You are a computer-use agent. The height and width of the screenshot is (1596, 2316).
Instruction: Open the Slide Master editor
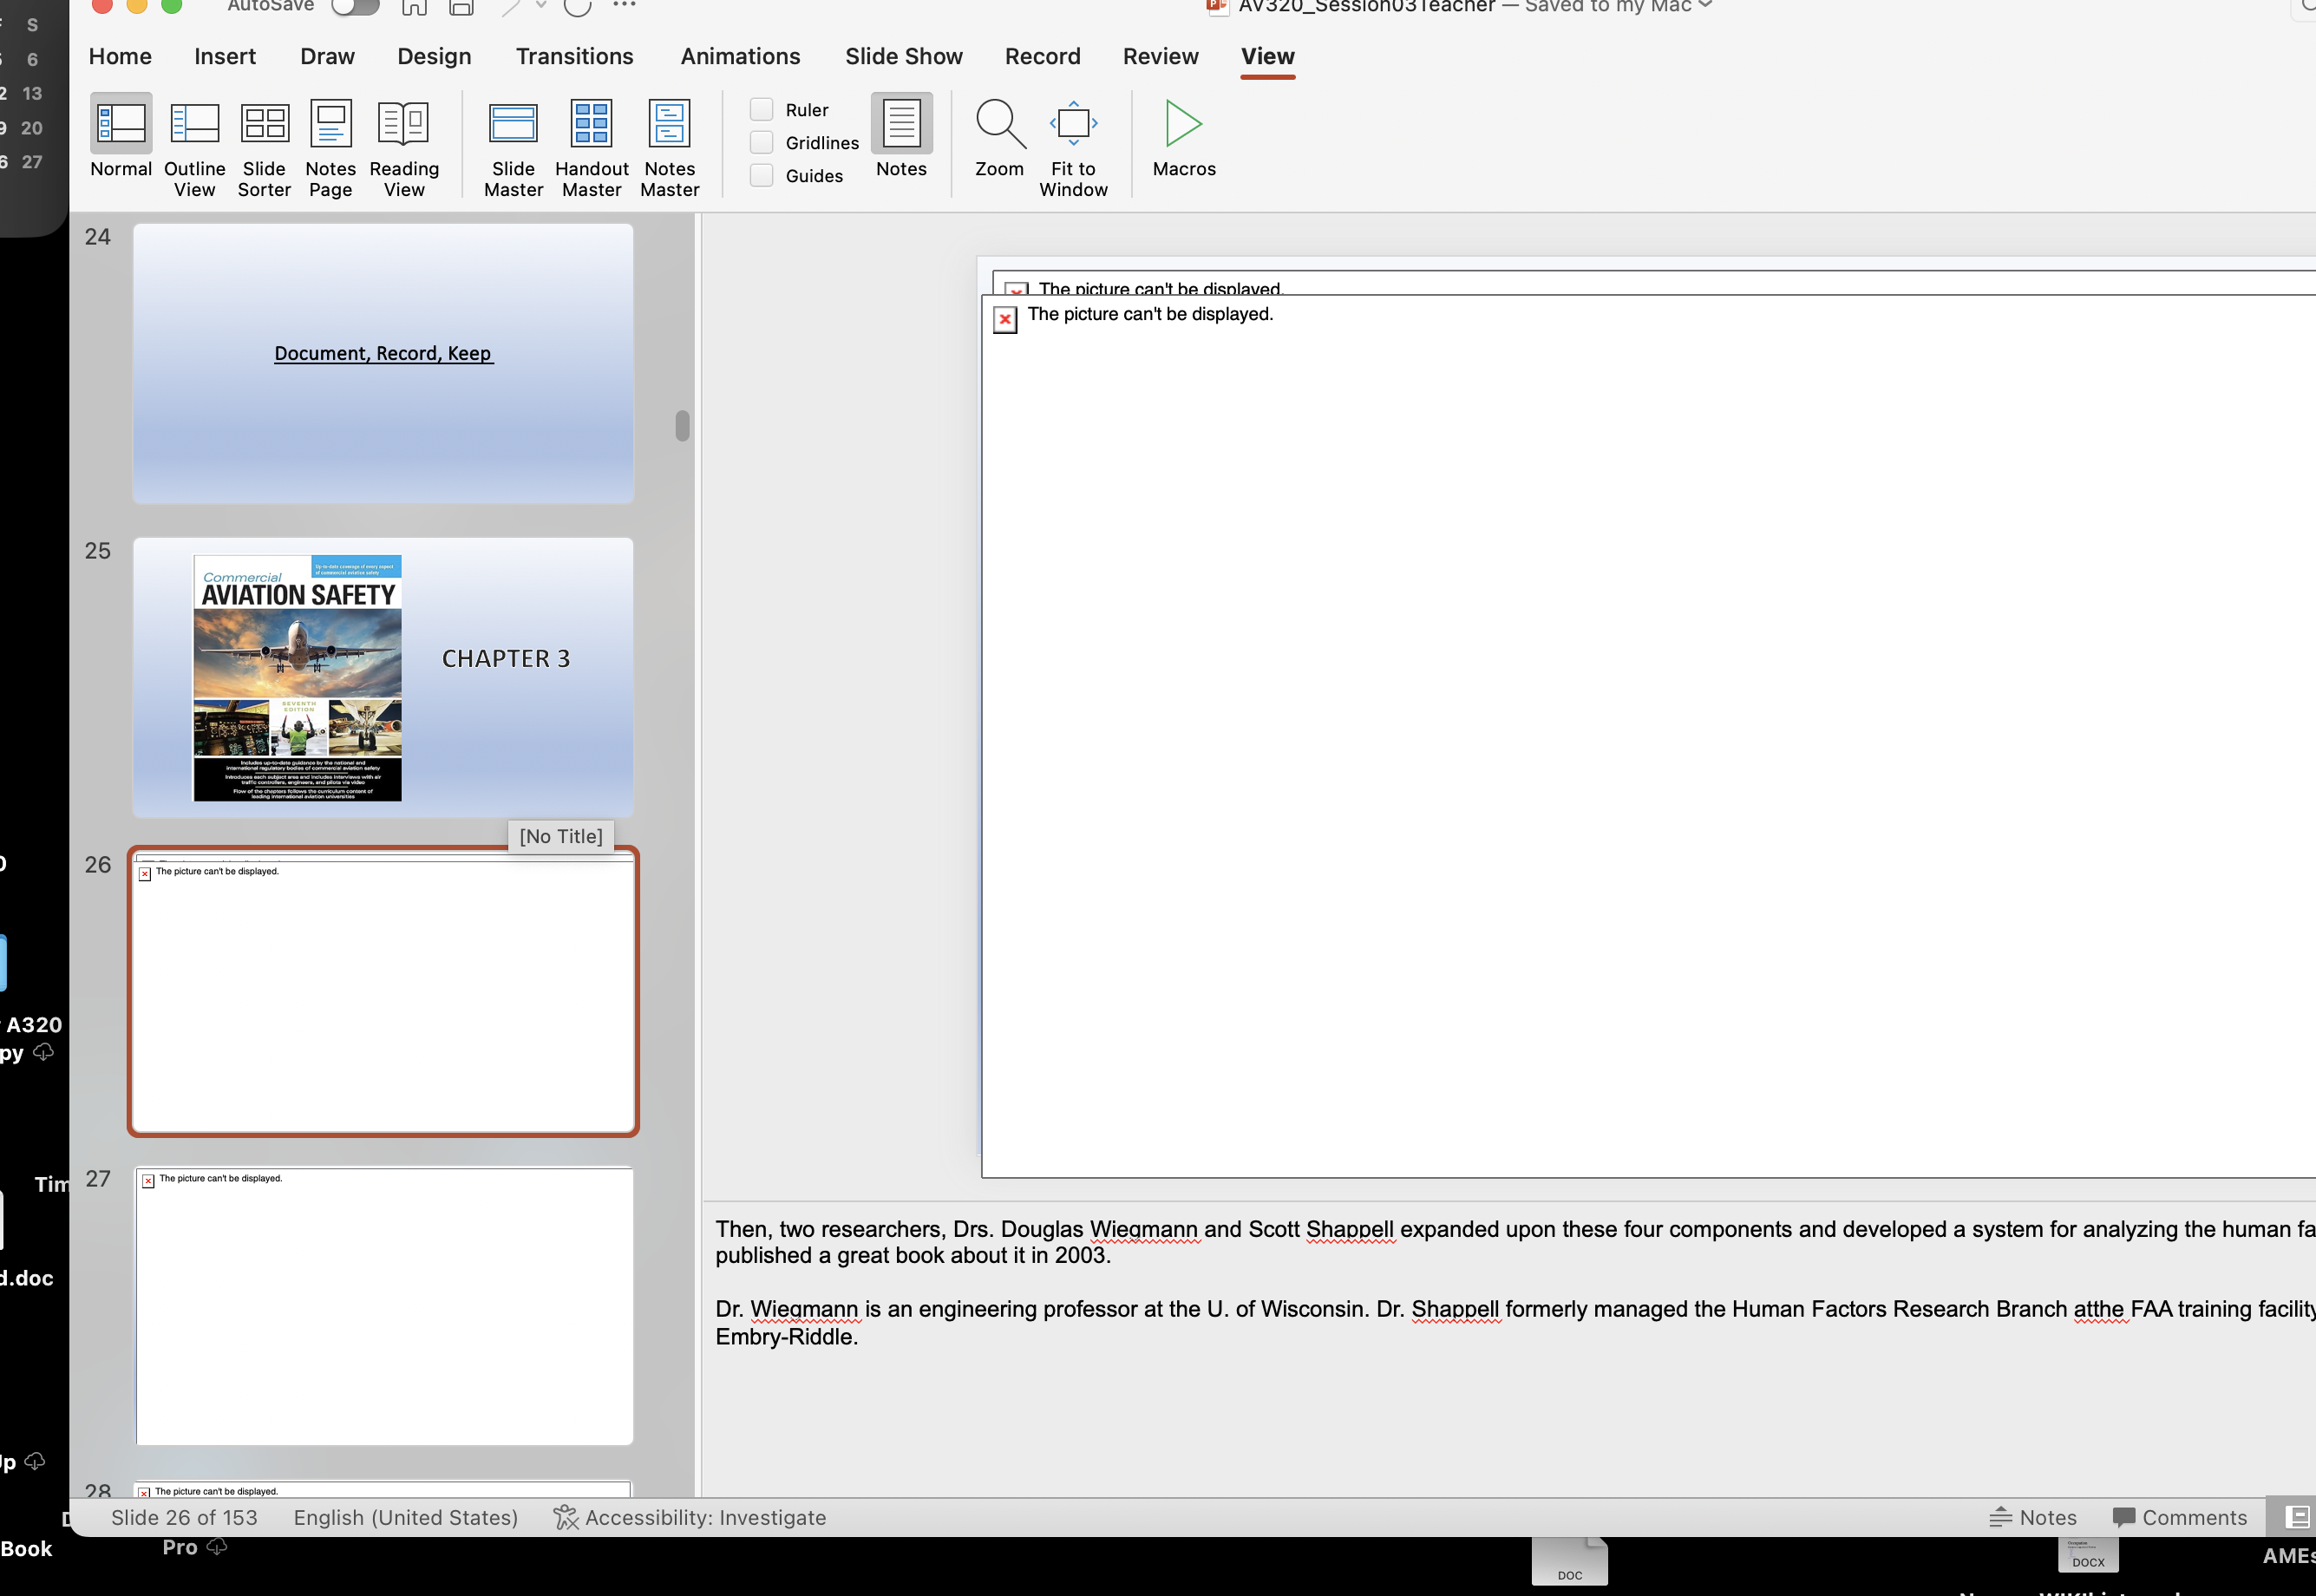(513, 145)
